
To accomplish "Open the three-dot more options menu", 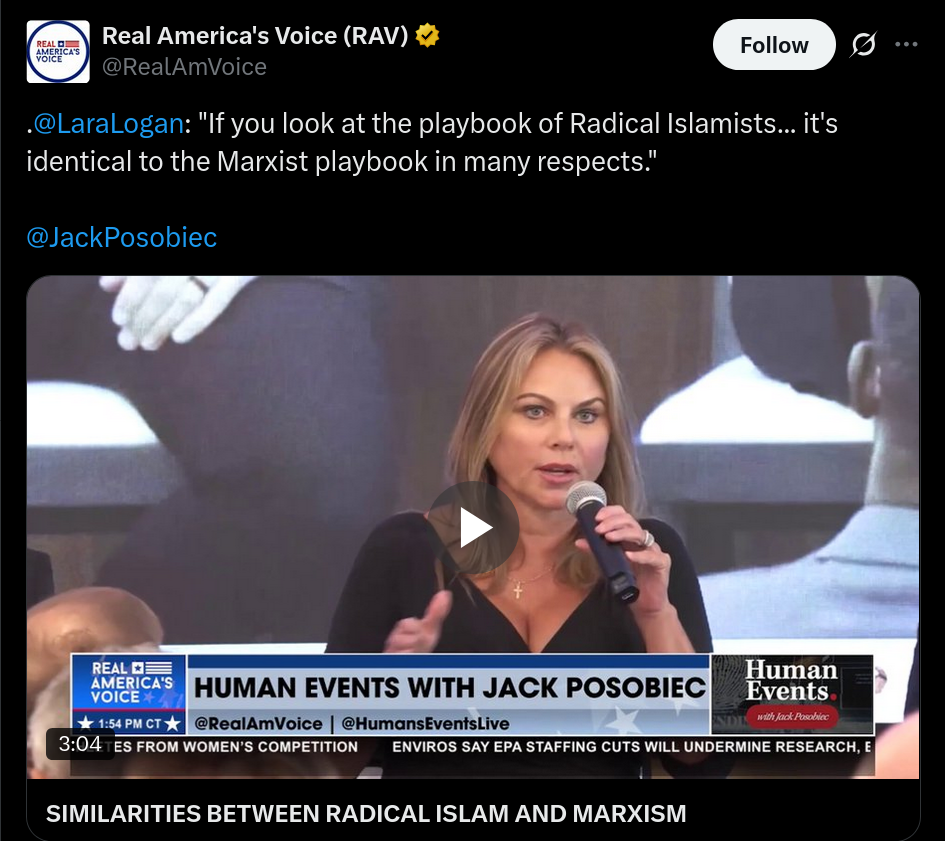I will pos(906,44).
